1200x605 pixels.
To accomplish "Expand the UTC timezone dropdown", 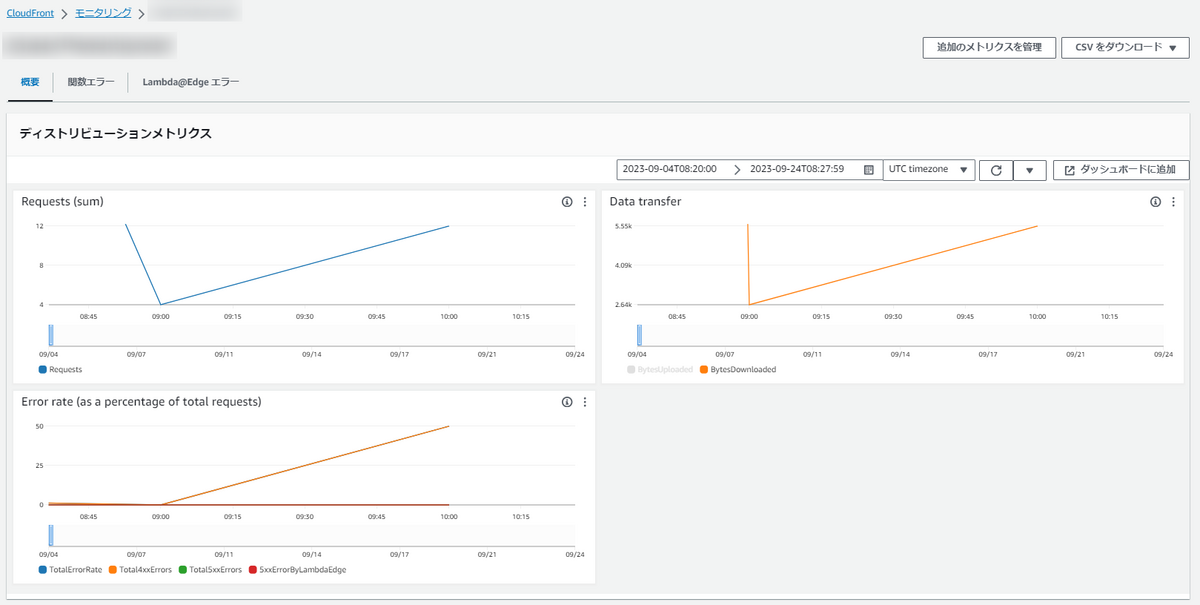I will coord(929,170).
